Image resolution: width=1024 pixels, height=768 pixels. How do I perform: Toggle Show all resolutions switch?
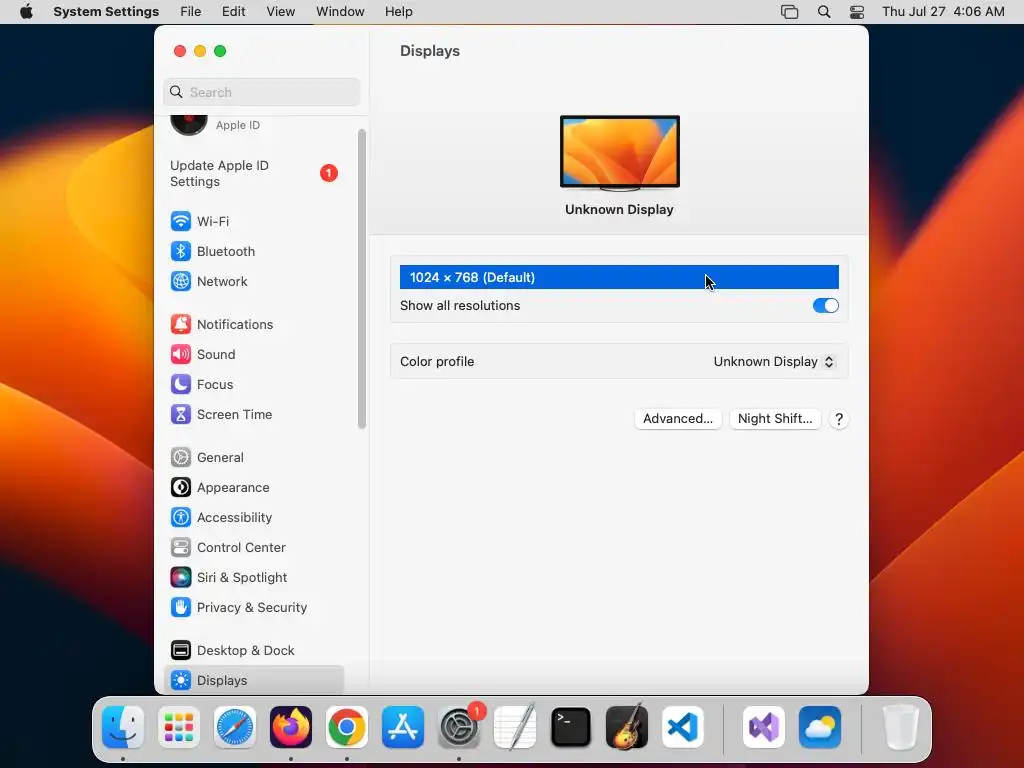[x=825, y=306]
